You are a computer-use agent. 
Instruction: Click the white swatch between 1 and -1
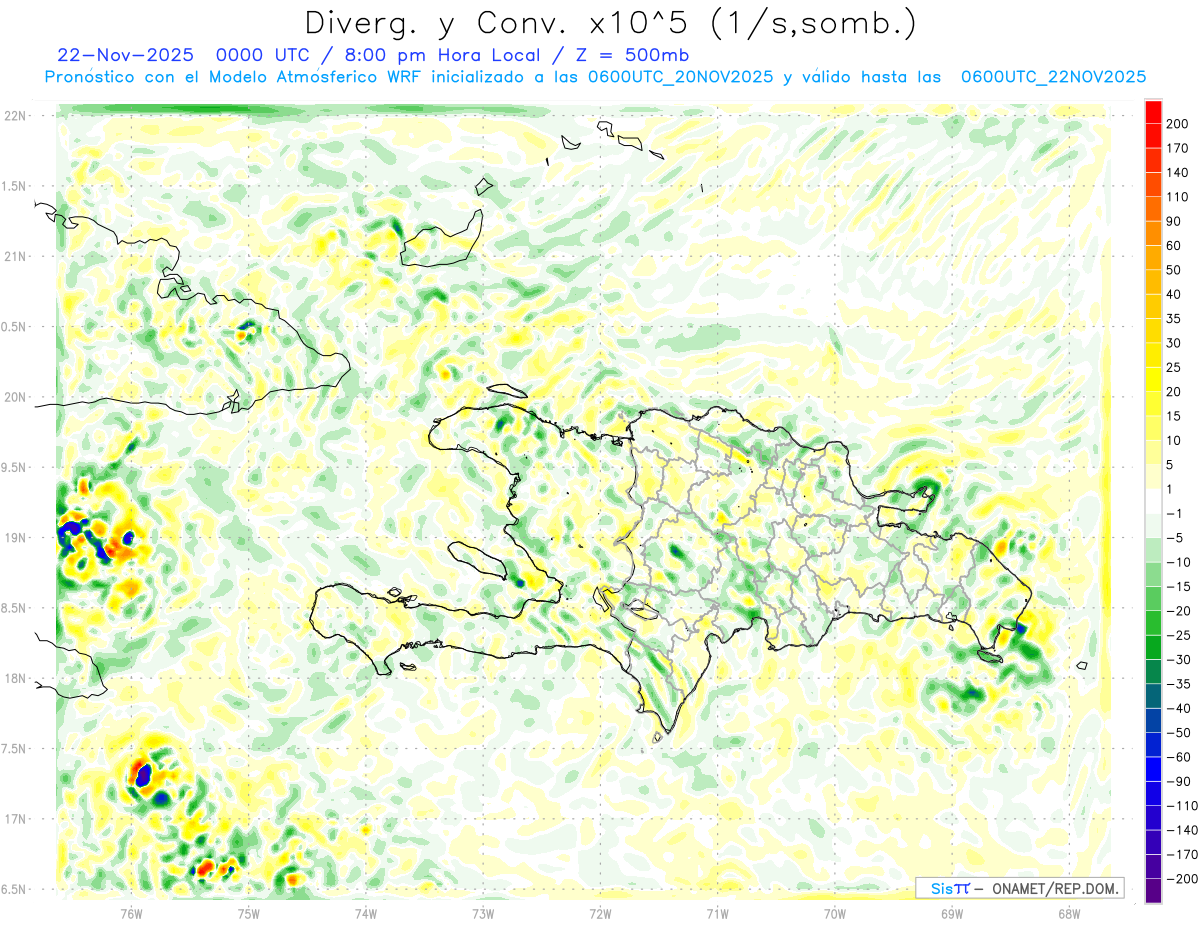(1153, 501)
